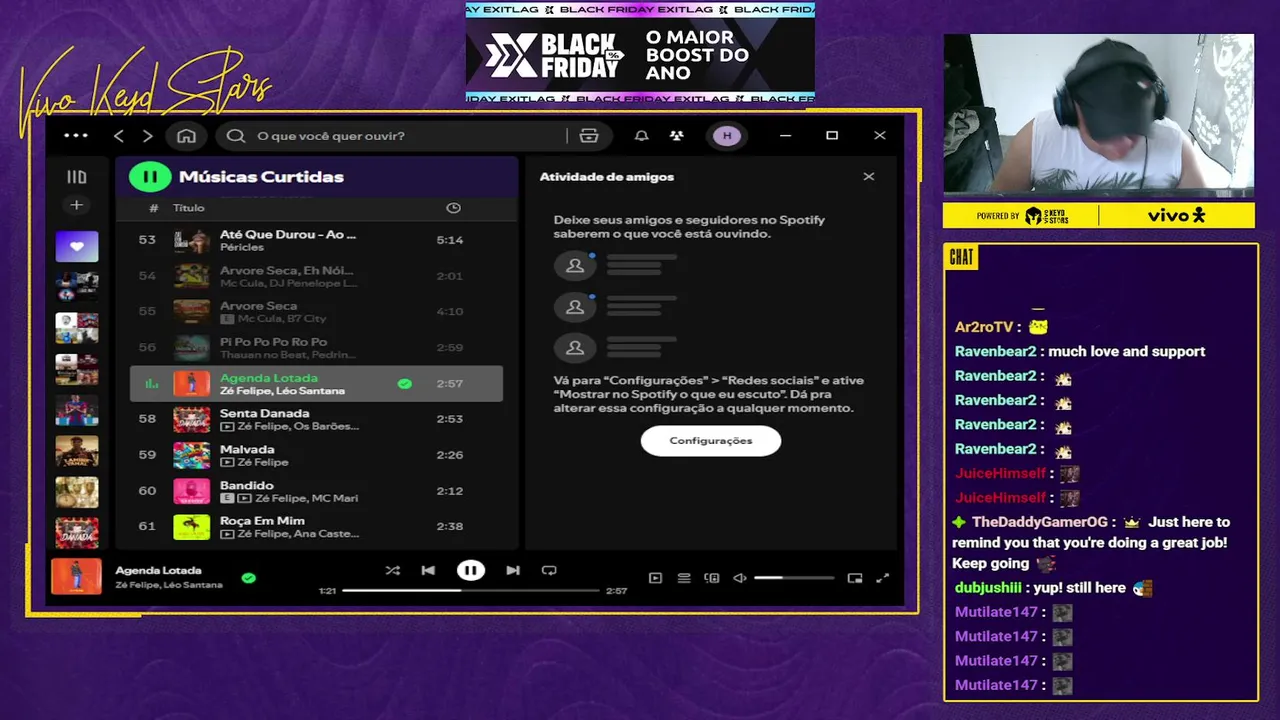Screen dimensions: 1280x720
Task: Click the webcam feed overlay
Action: coord(1099,115)
